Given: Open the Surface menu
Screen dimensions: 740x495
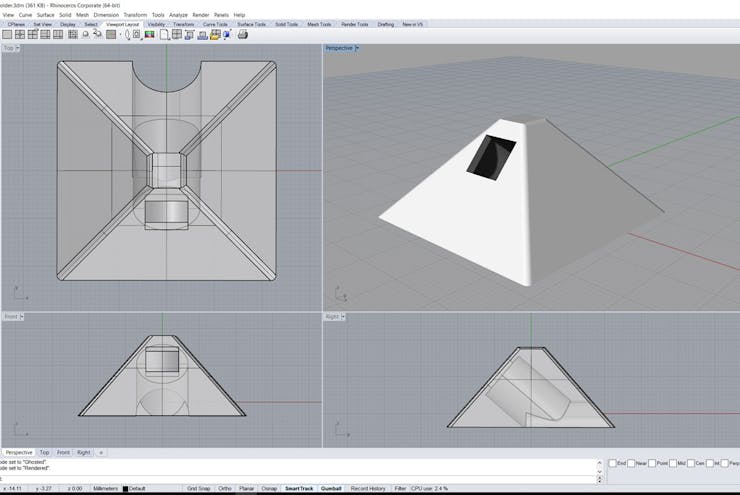Looking at the screenshot, I should click(46, 15).
